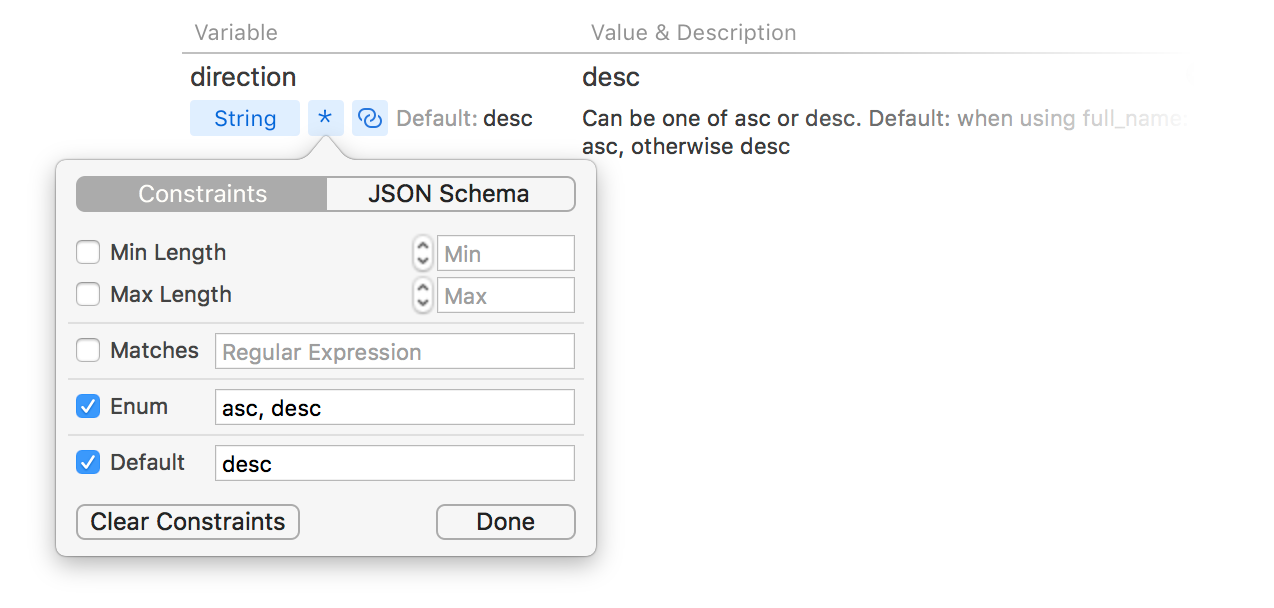The height and width of the screenshot is (608, 1274).
Task: Click the Min Length stepper up arrow
Action: click(422, 245)
